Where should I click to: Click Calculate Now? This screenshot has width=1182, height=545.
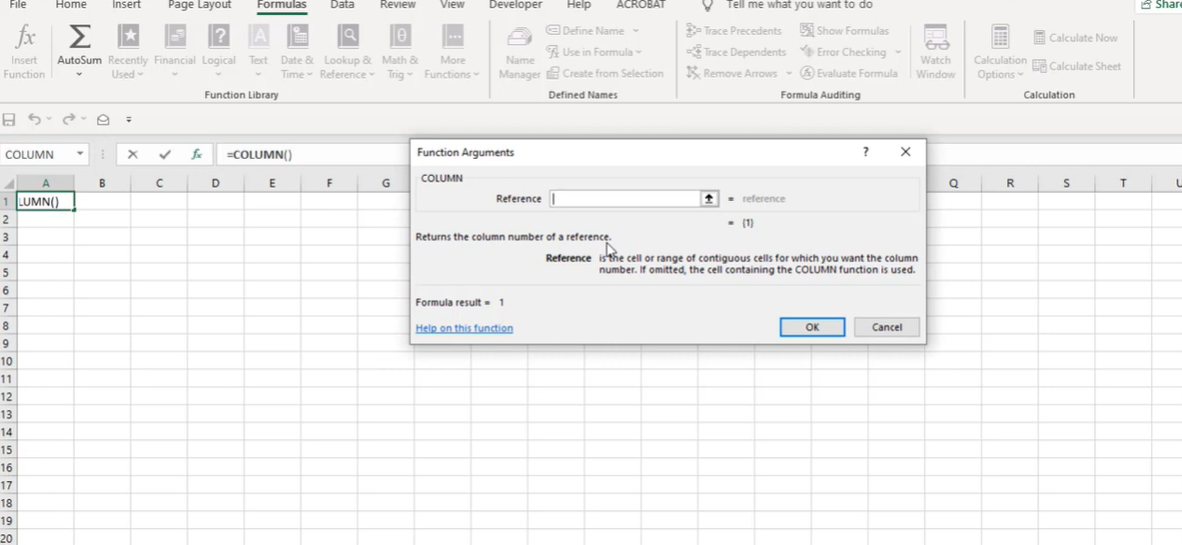click(1075, 38)
